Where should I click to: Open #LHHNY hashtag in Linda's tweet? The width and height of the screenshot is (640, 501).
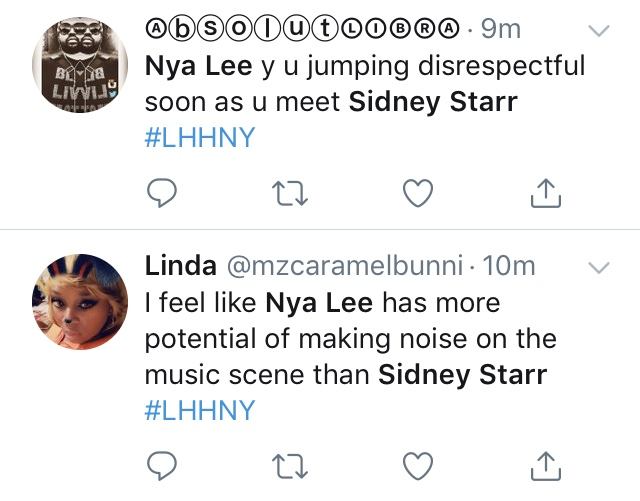(200, 410)
